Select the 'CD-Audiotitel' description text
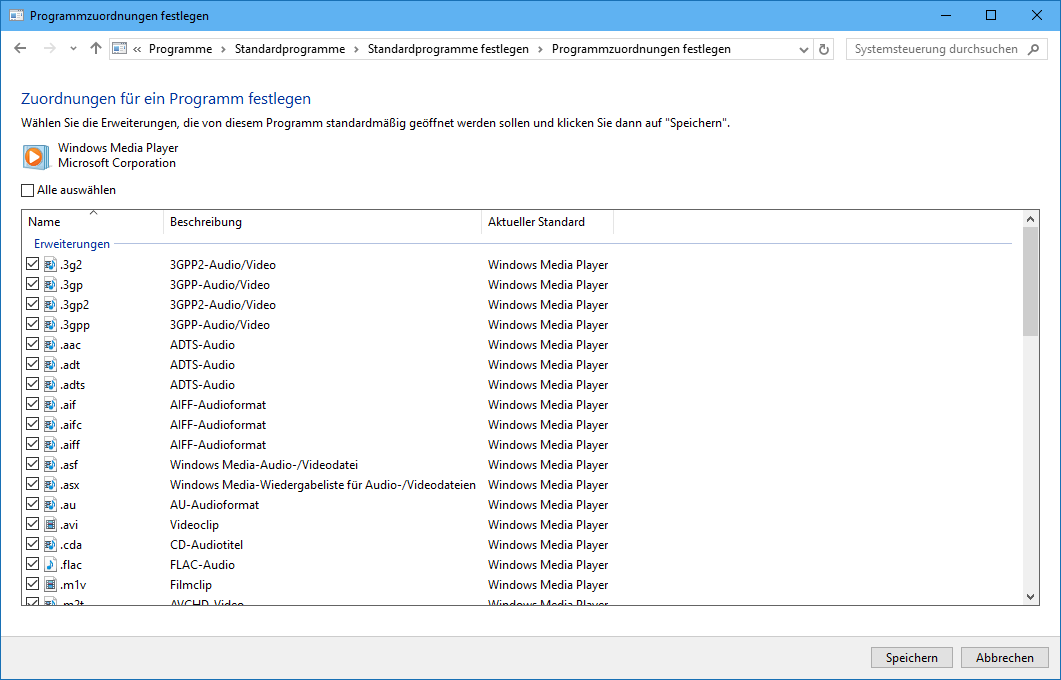The width and height of the screenshot is (1061, 680). point(206,545)
